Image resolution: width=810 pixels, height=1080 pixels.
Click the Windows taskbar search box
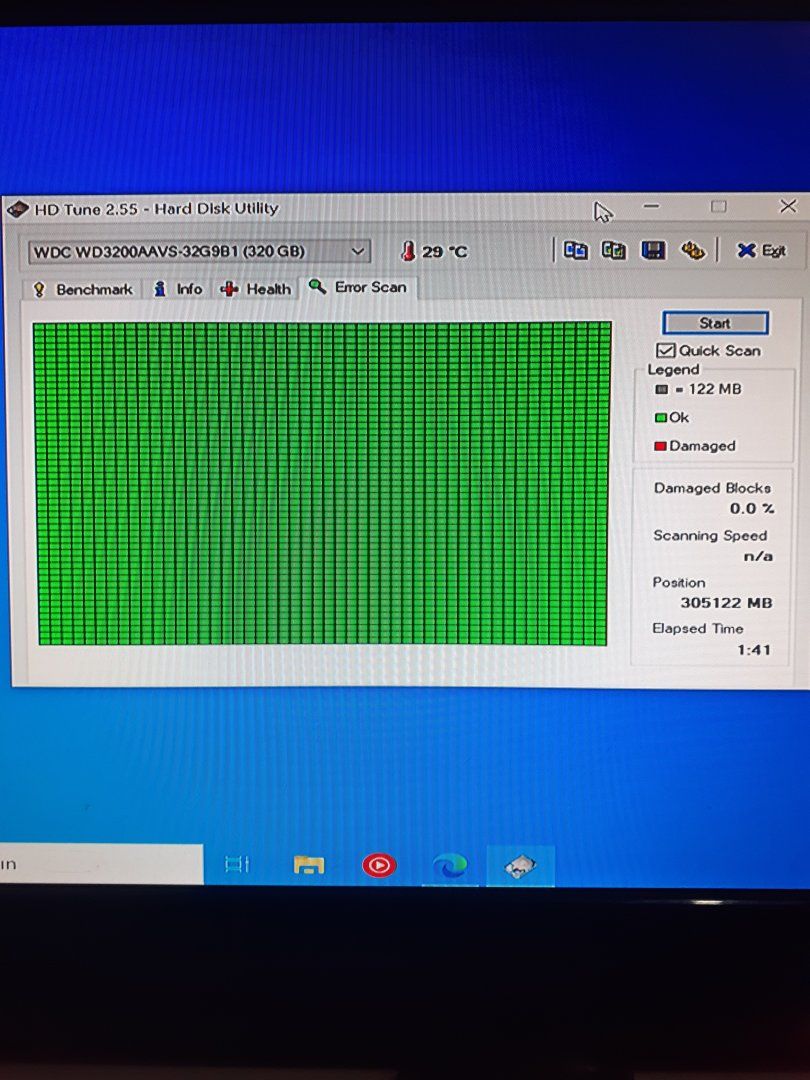(x=101, y=864)
